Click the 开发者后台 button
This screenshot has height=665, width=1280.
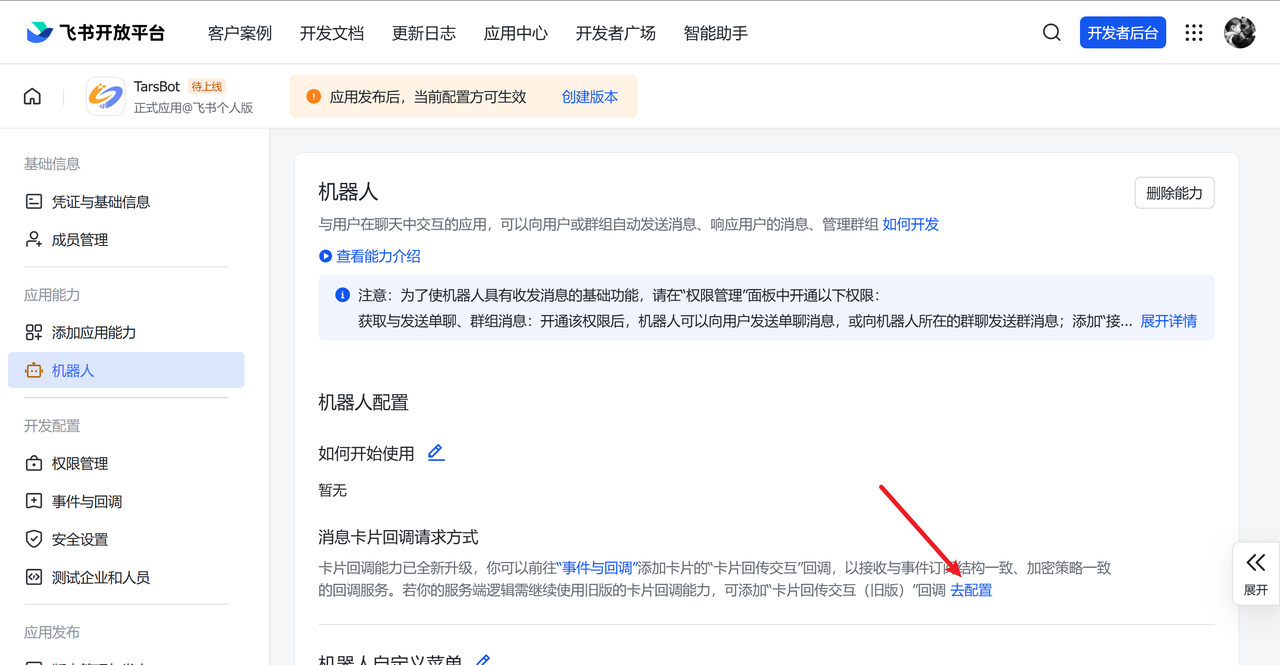[1122, 33]
